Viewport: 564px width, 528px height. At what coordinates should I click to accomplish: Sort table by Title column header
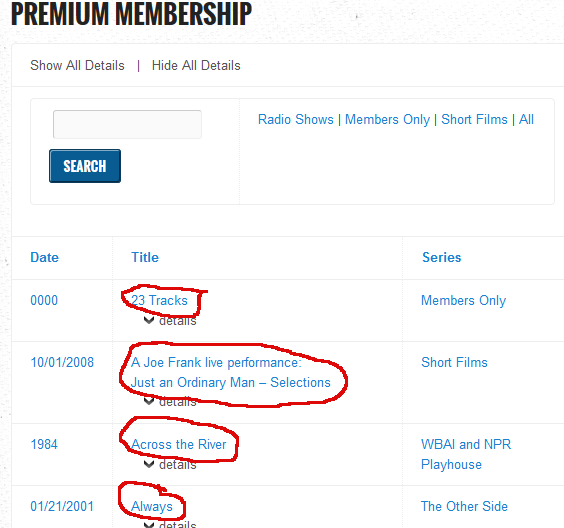[x=145, y=258]
